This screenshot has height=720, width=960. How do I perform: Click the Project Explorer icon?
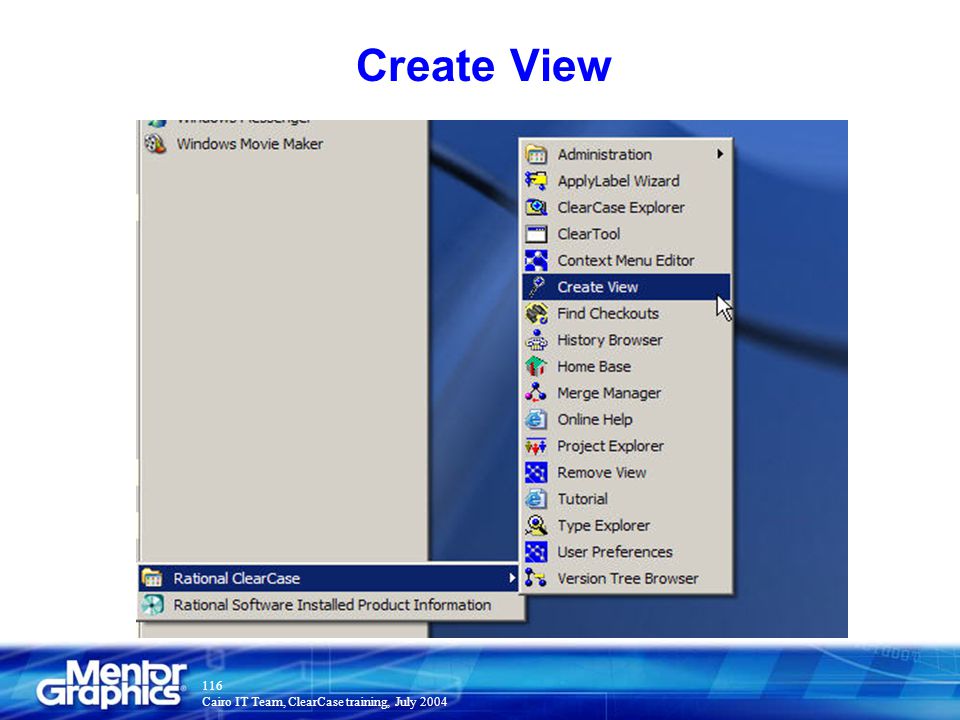536,446
